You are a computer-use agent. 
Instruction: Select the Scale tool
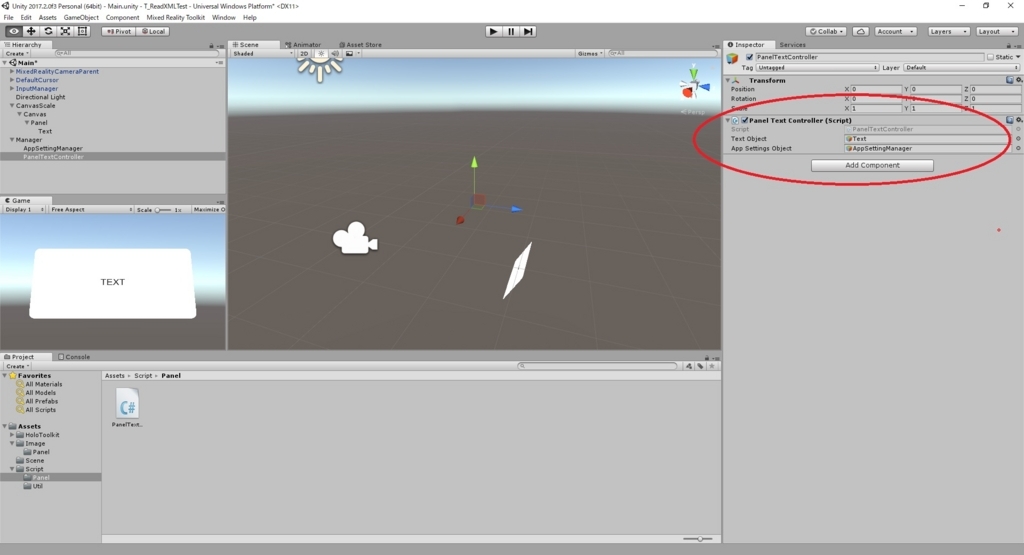click(65, 31)
